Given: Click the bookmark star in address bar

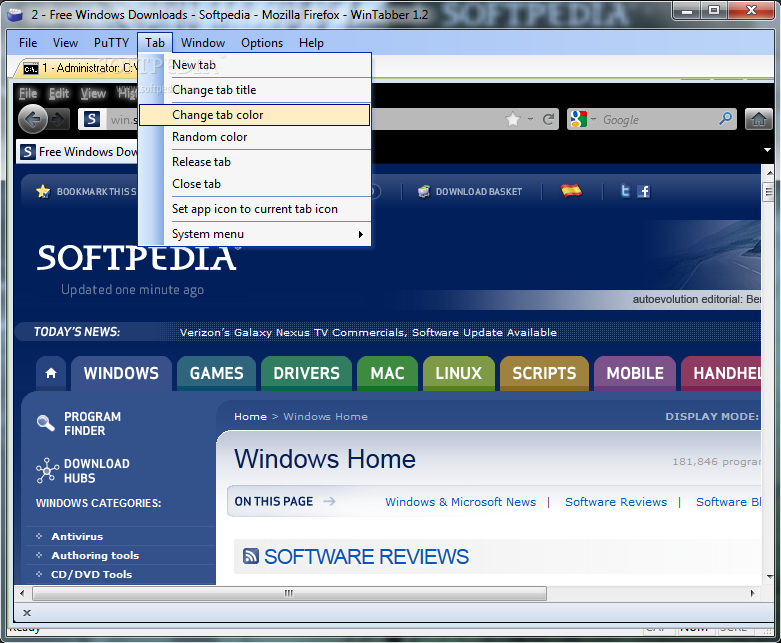Looking at the screenshot, I should click(513, 120).
